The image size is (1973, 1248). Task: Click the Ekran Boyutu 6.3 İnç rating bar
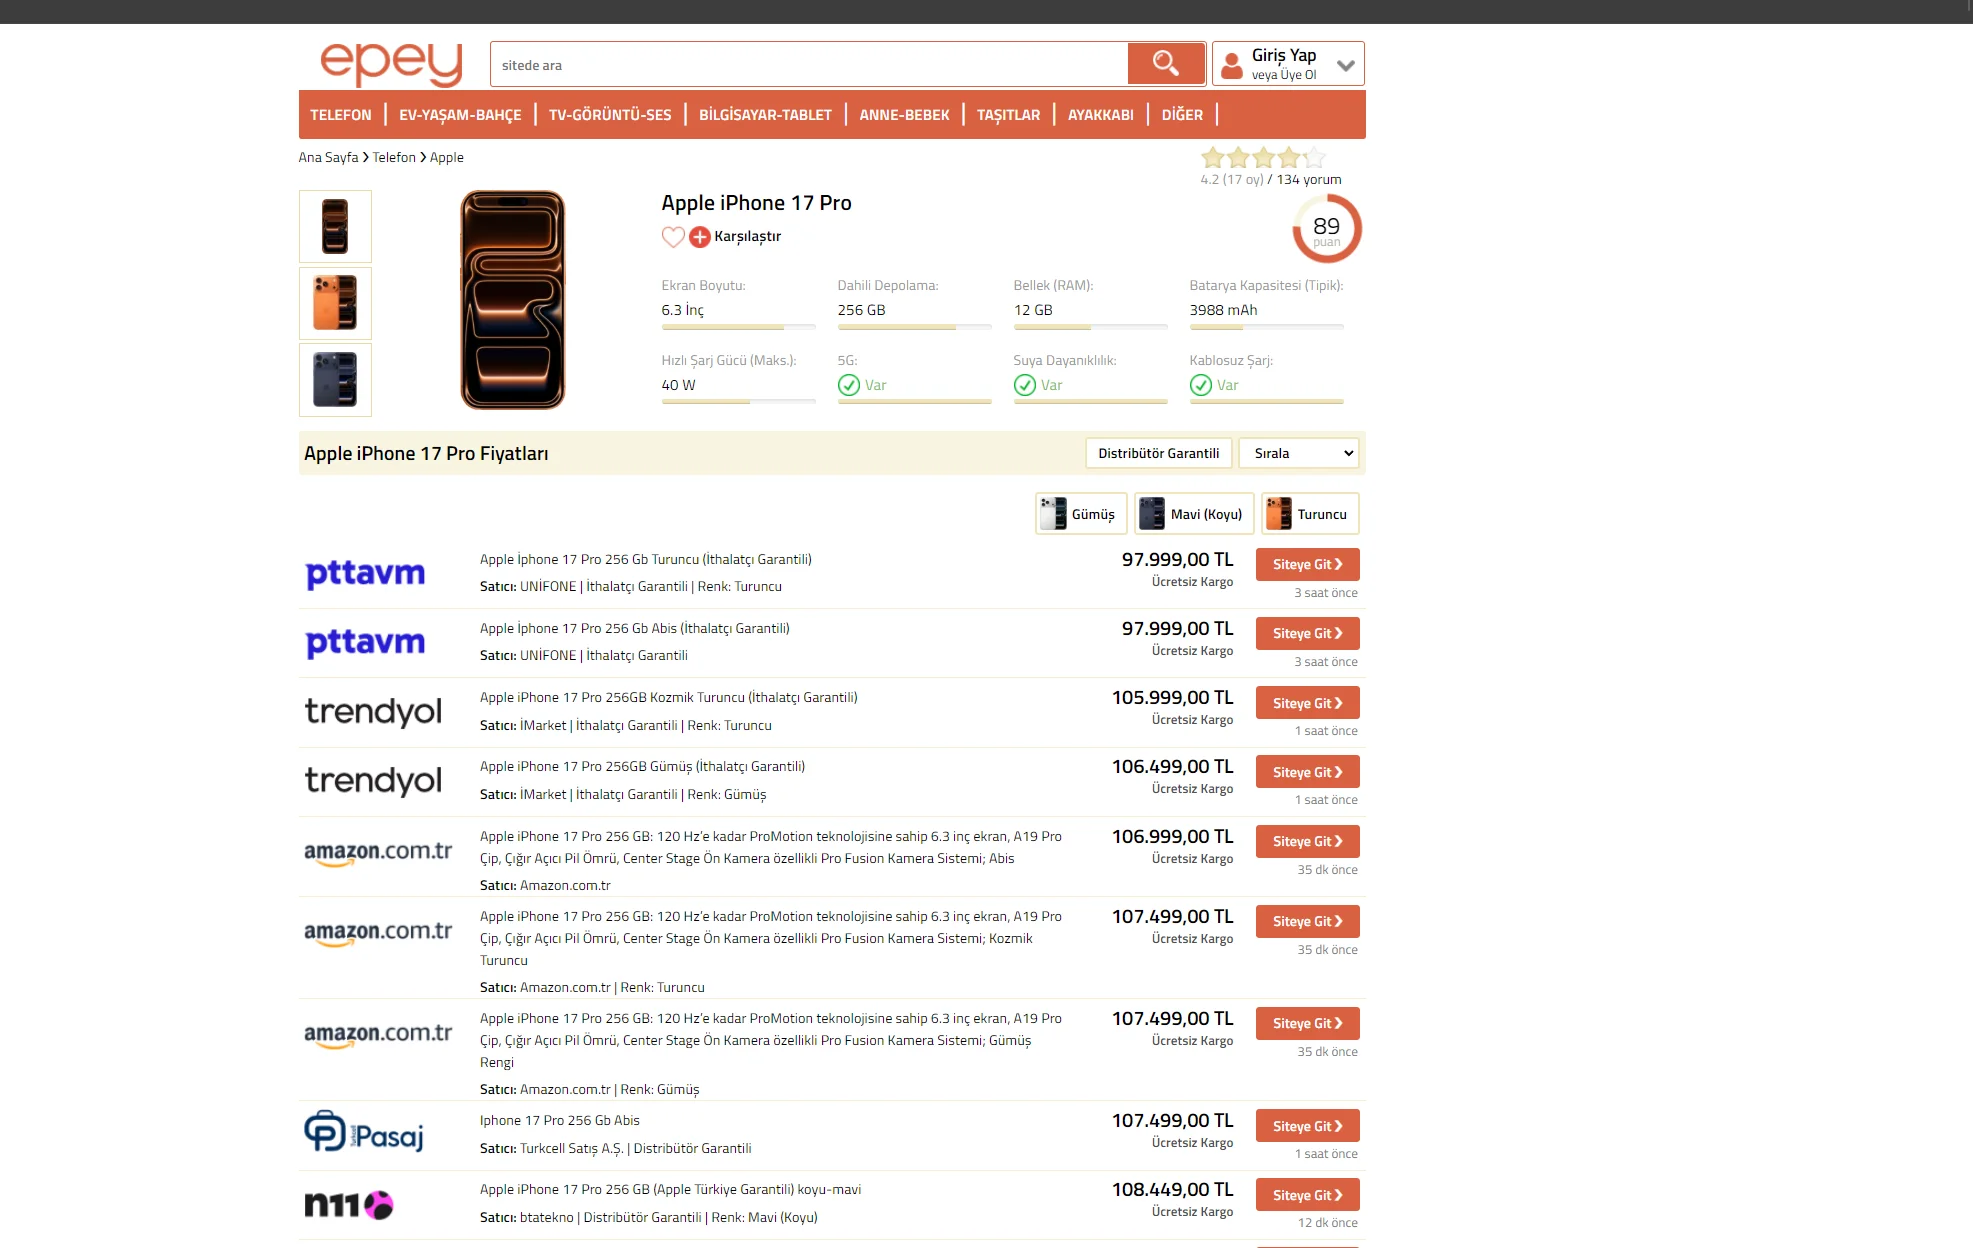coord(738,327)
